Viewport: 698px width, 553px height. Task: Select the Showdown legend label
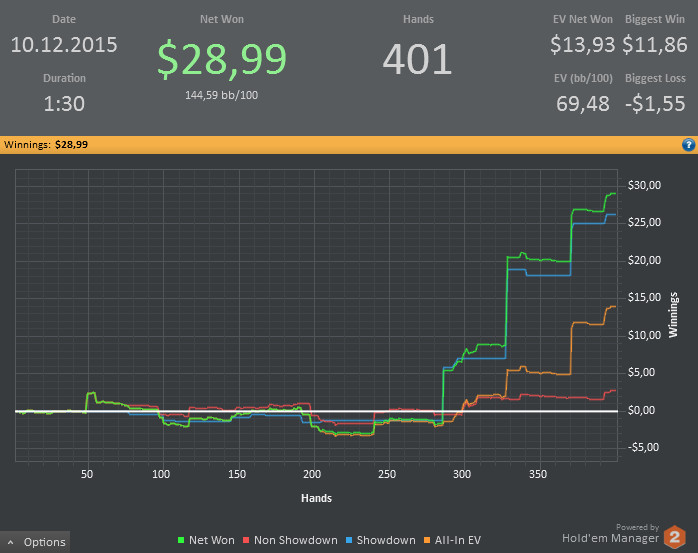click(386, 540)
